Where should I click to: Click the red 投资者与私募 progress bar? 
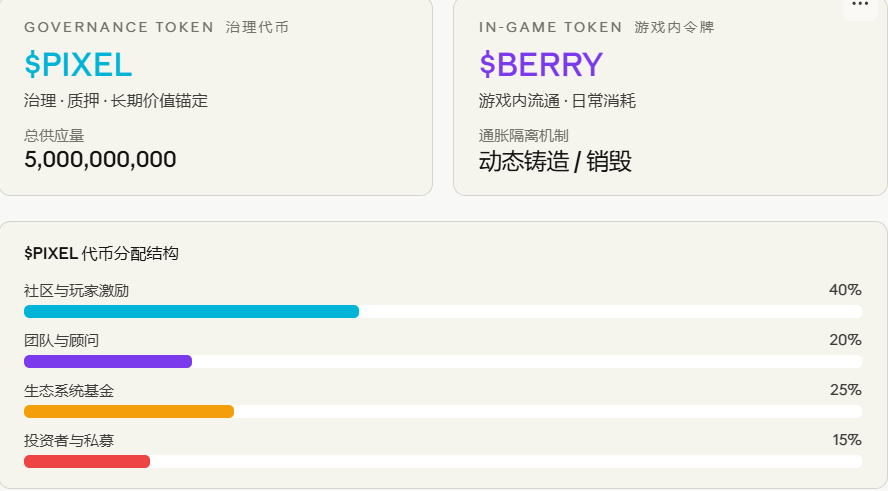coord(87,462)
